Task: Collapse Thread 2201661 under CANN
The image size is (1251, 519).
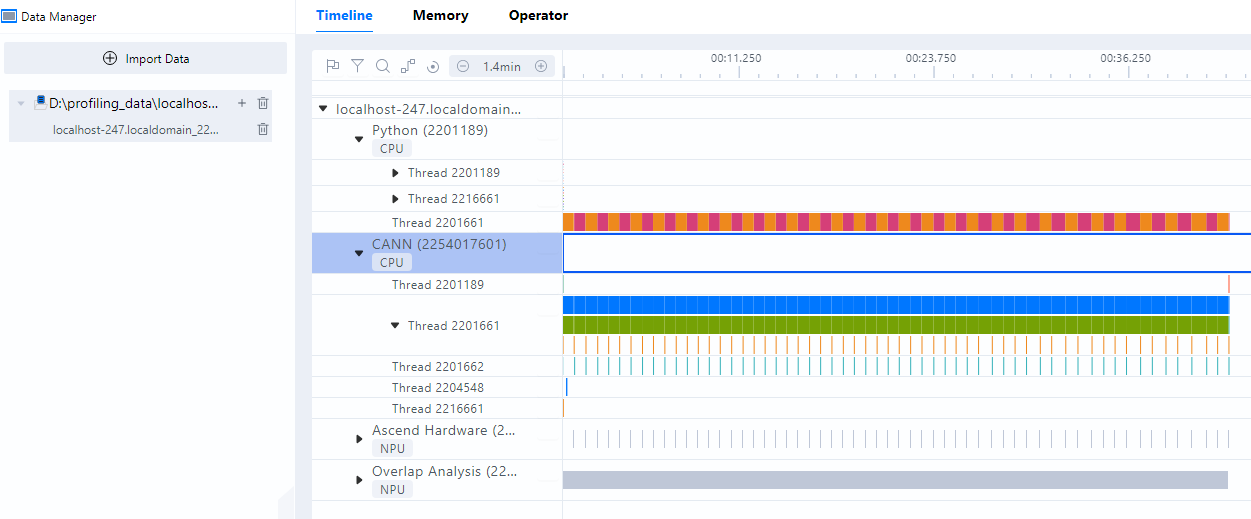Action: click(395, 325)
